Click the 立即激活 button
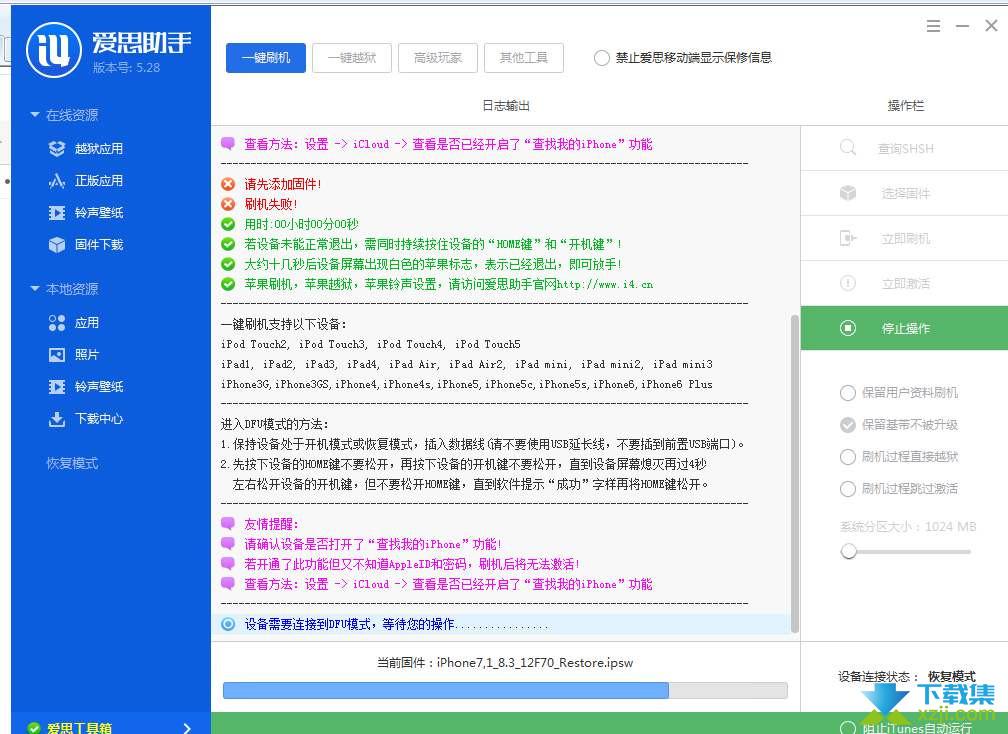Viewport: 1008px width, 734px height. tap(904, 283)
